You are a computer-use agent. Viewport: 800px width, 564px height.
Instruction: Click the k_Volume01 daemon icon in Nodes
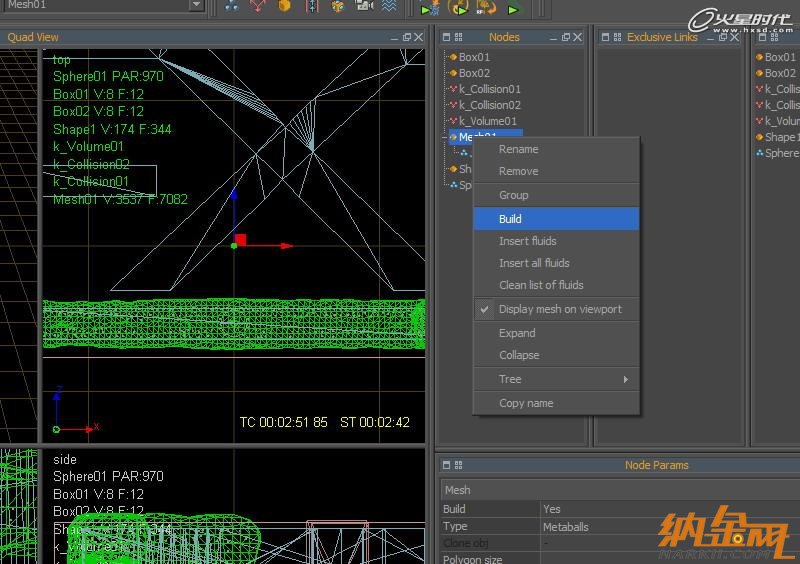pos(453,121)
